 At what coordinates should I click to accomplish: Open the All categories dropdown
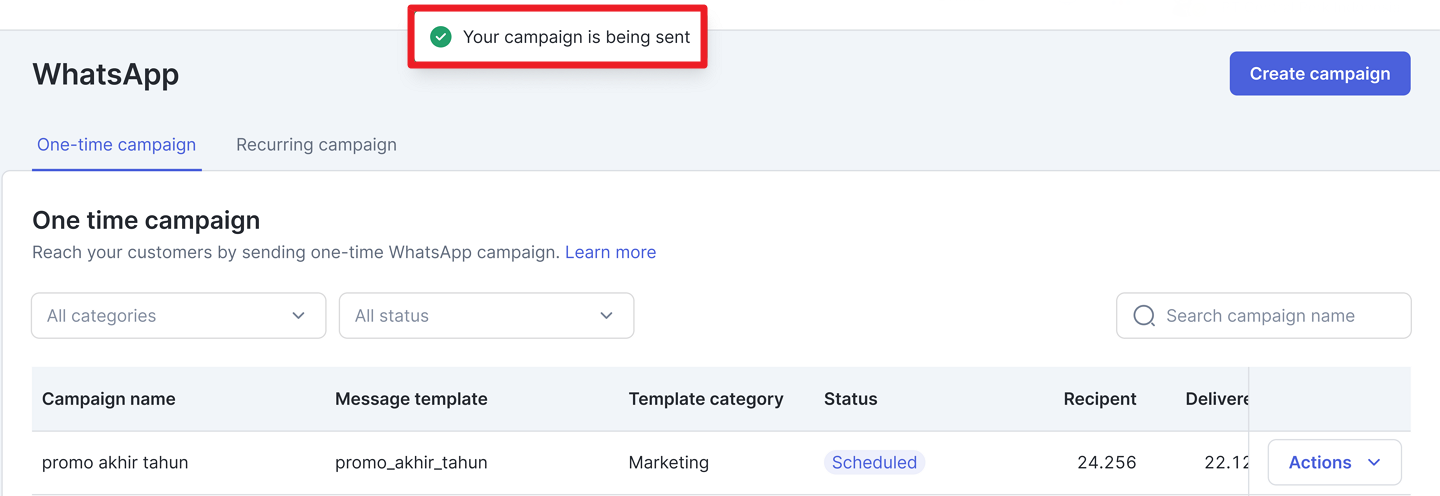(179, 316)
